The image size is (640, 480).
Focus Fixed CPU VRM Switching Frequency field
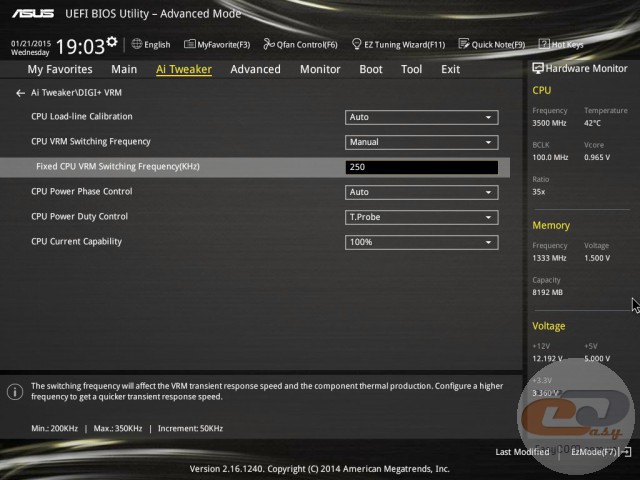click(422, 167)
